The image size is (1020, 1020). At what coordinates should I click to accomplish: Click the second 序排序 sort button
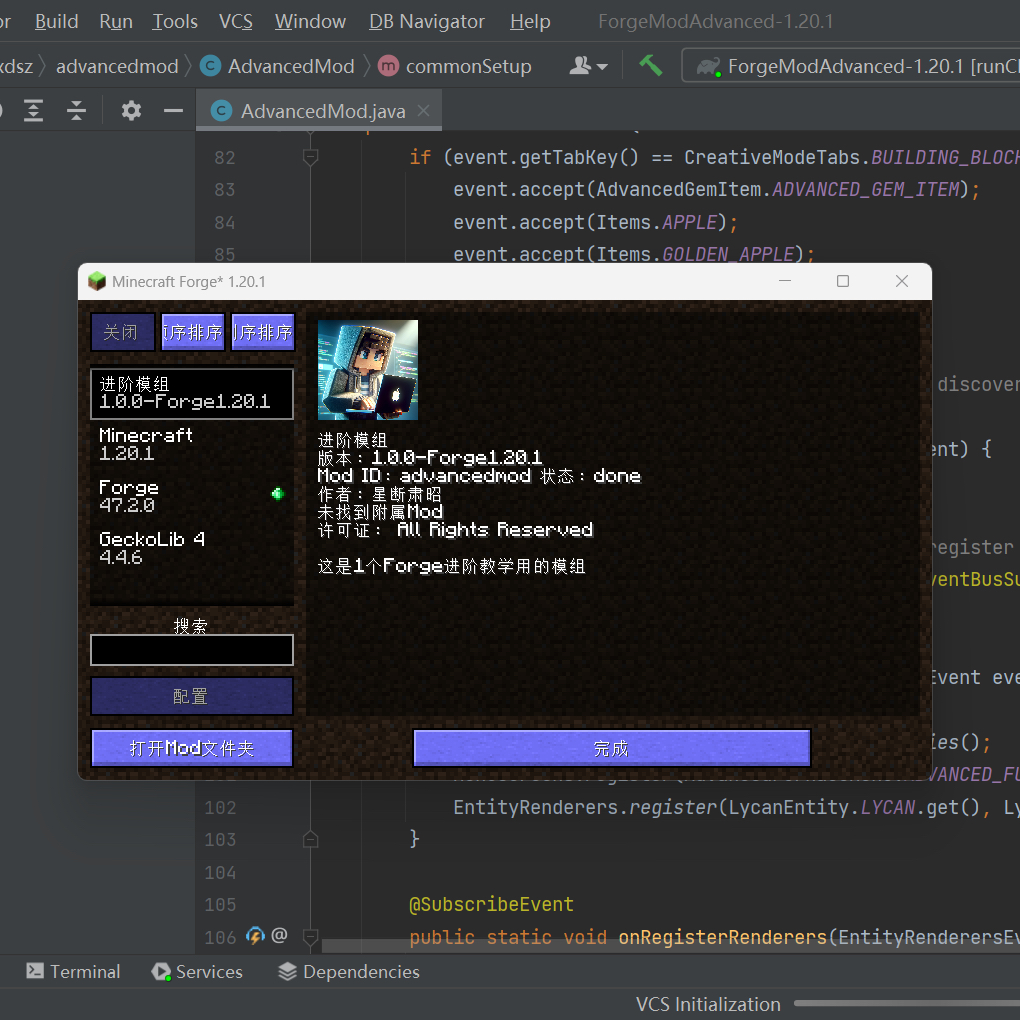[x=263, y=332]
